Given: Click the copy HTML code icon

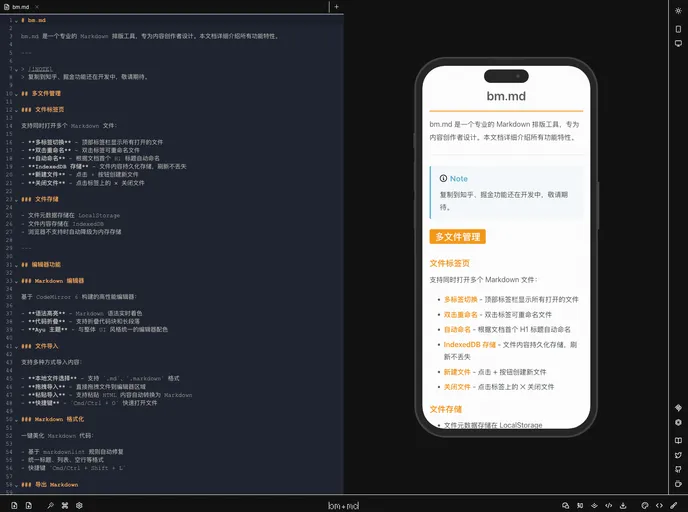Looking at the screenshot, I should [609, 505].
